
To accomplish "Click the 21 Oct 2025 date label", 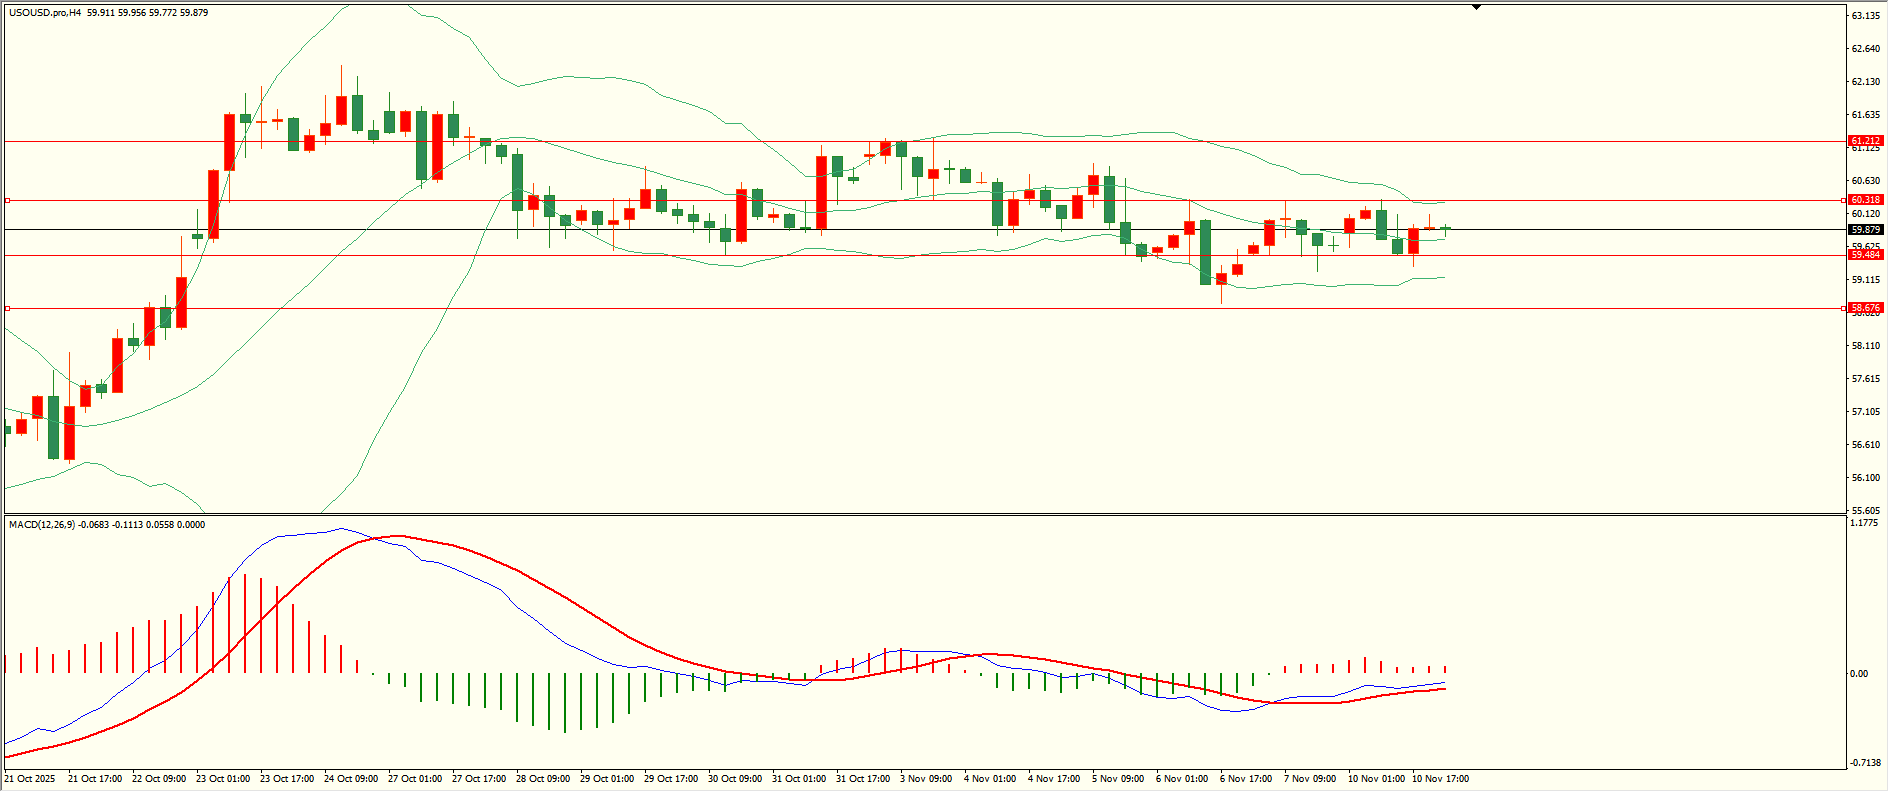I will (30, 779).
